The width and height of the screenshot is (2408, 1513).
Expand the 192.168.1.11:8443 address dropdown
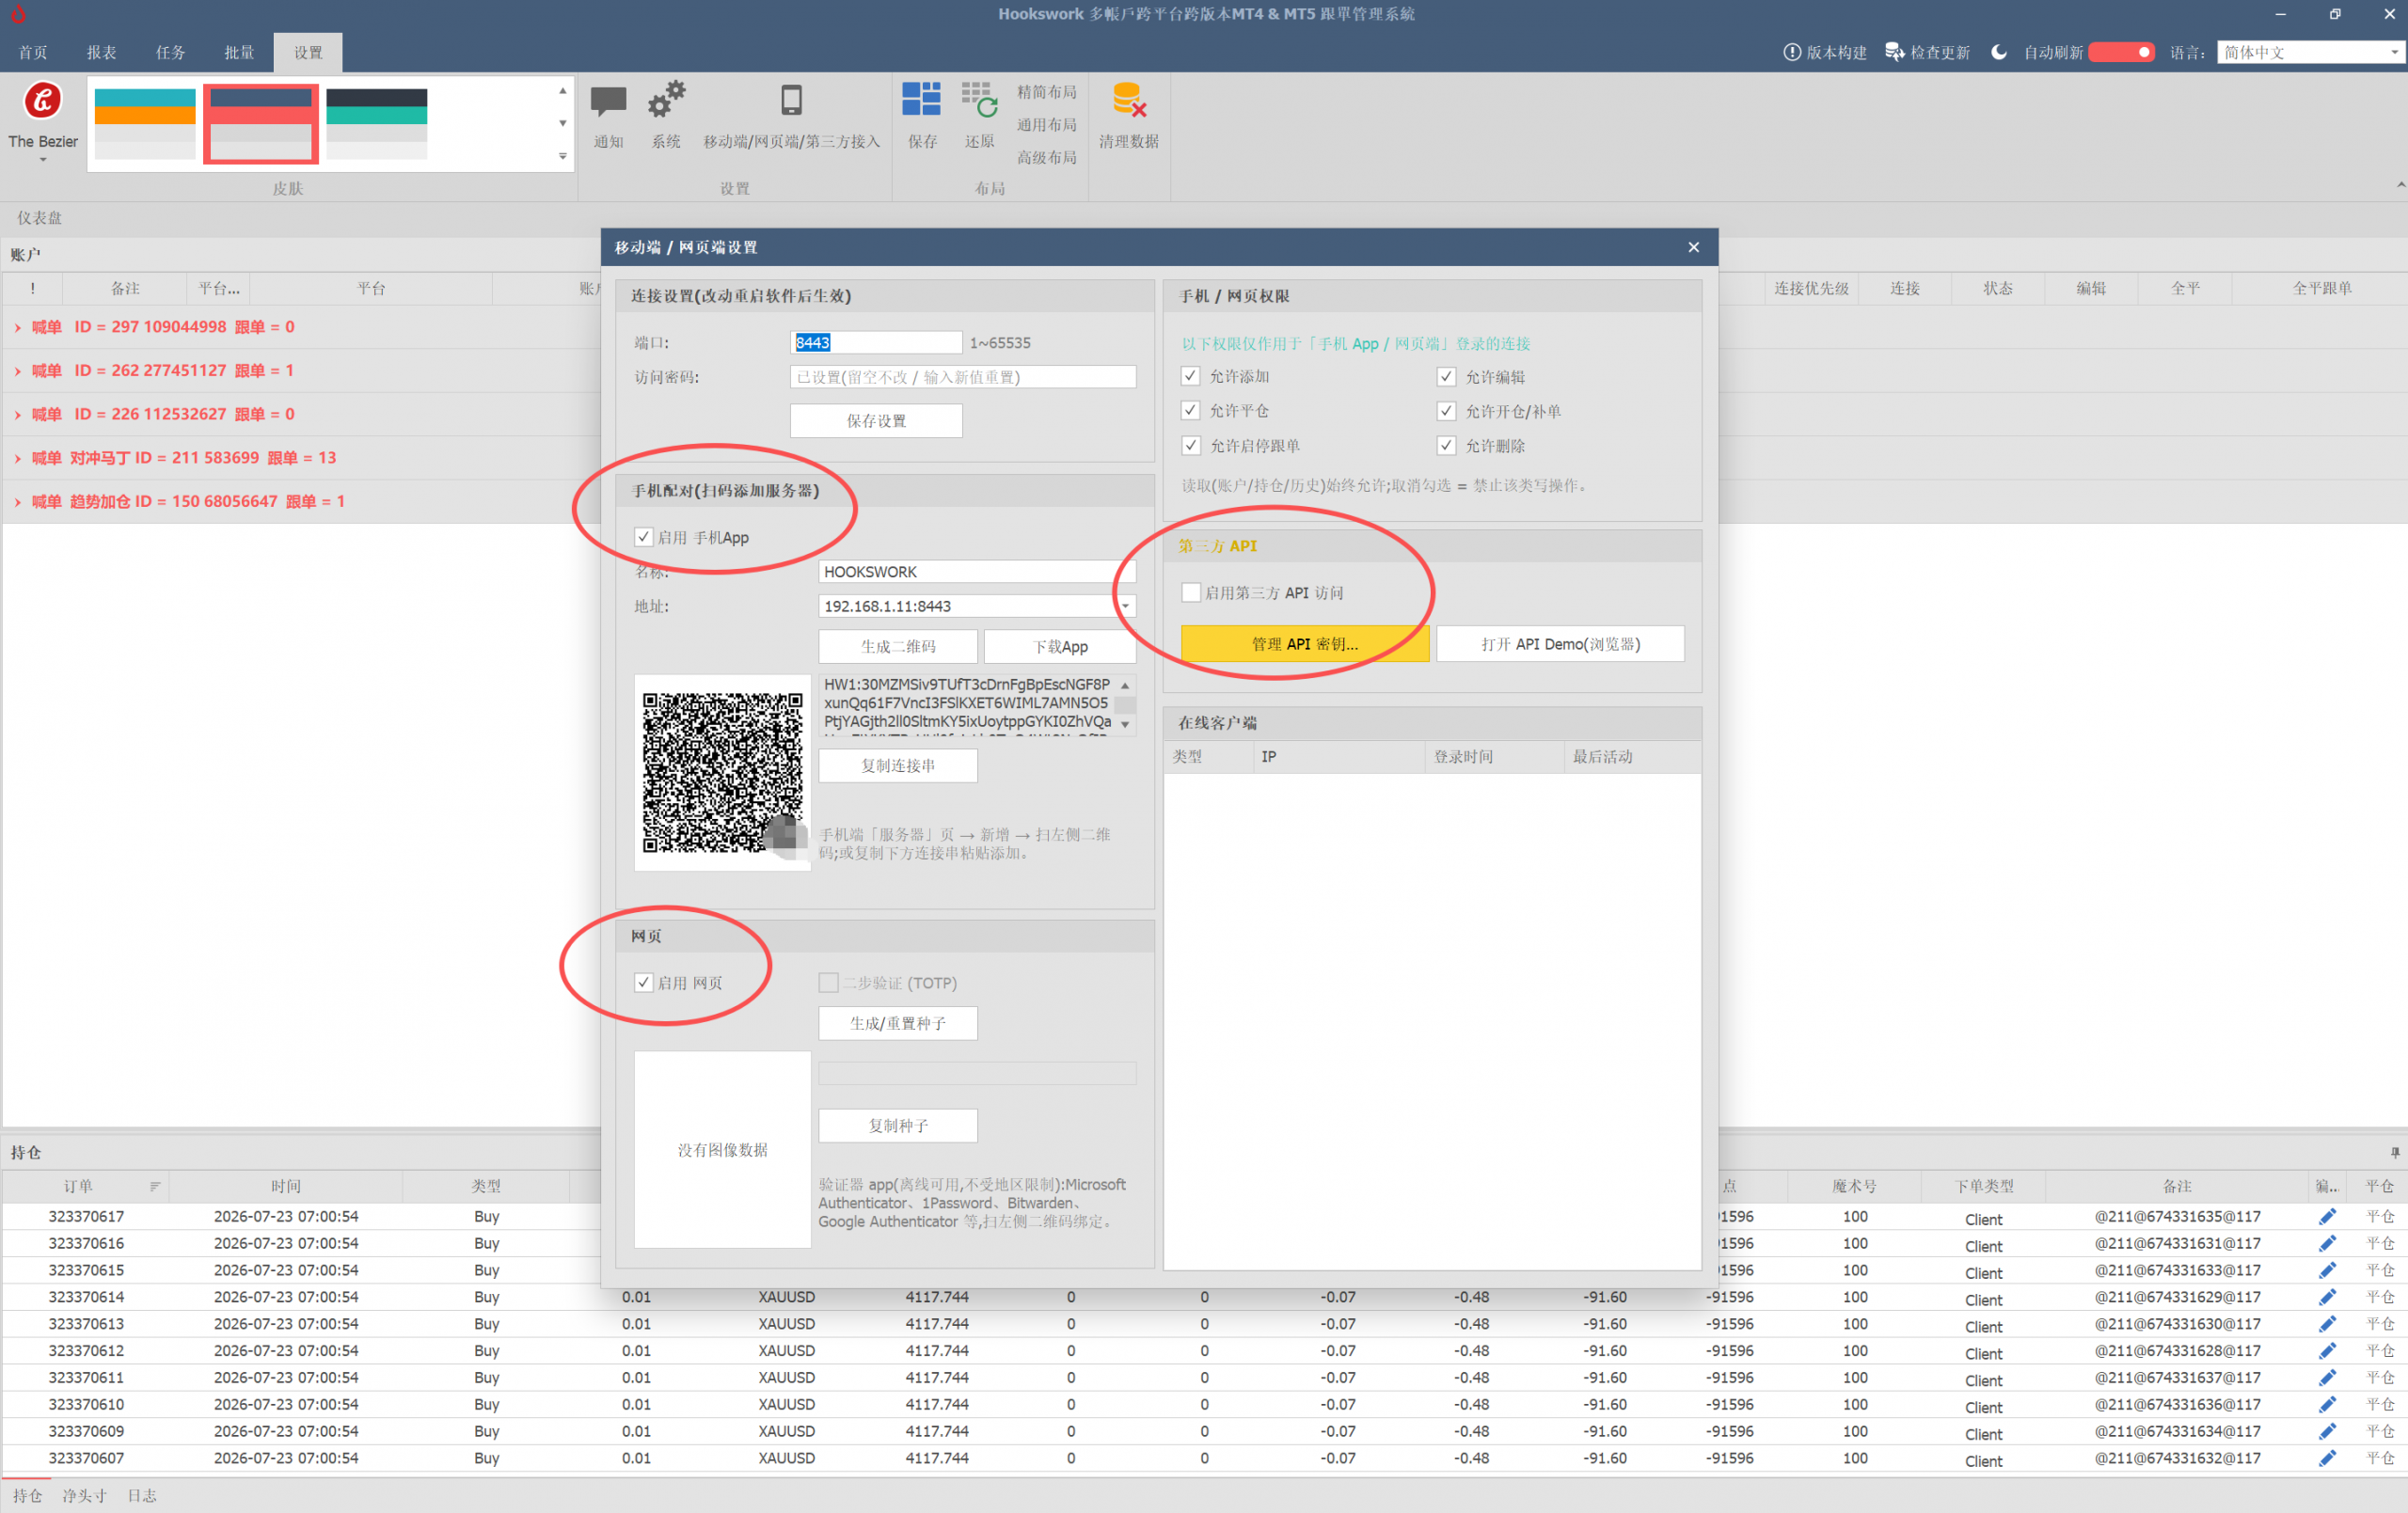(x=1125, y=606)
